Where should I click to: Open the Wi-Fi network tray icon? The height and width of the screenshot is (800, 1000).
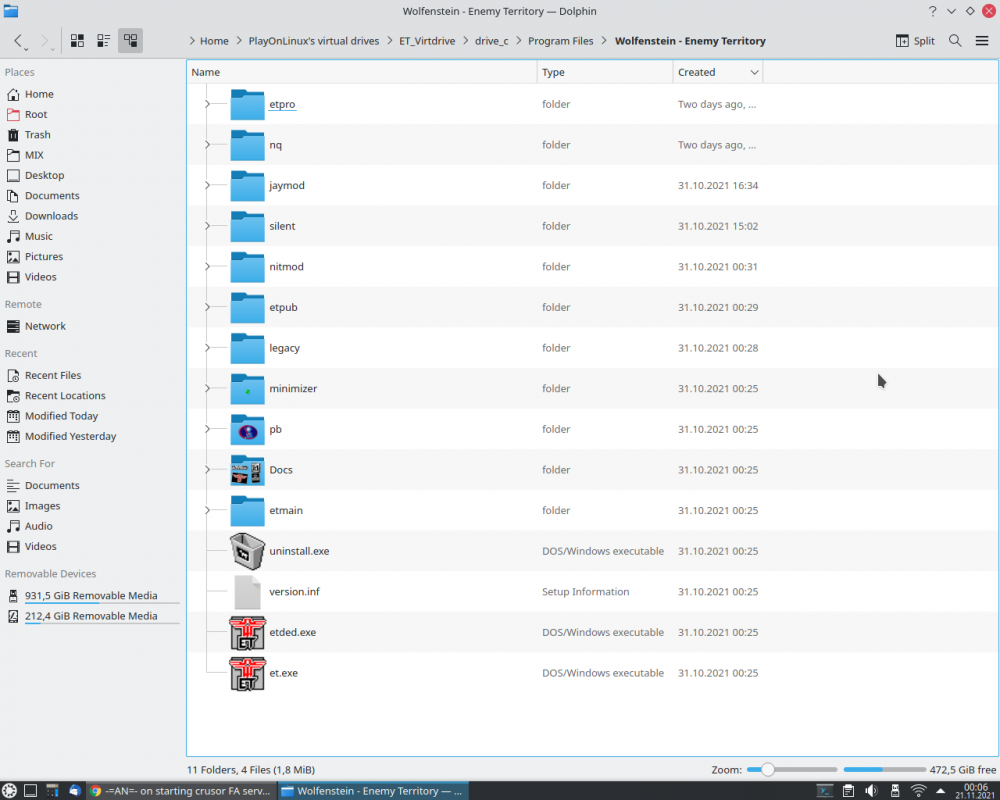(918, 791)
